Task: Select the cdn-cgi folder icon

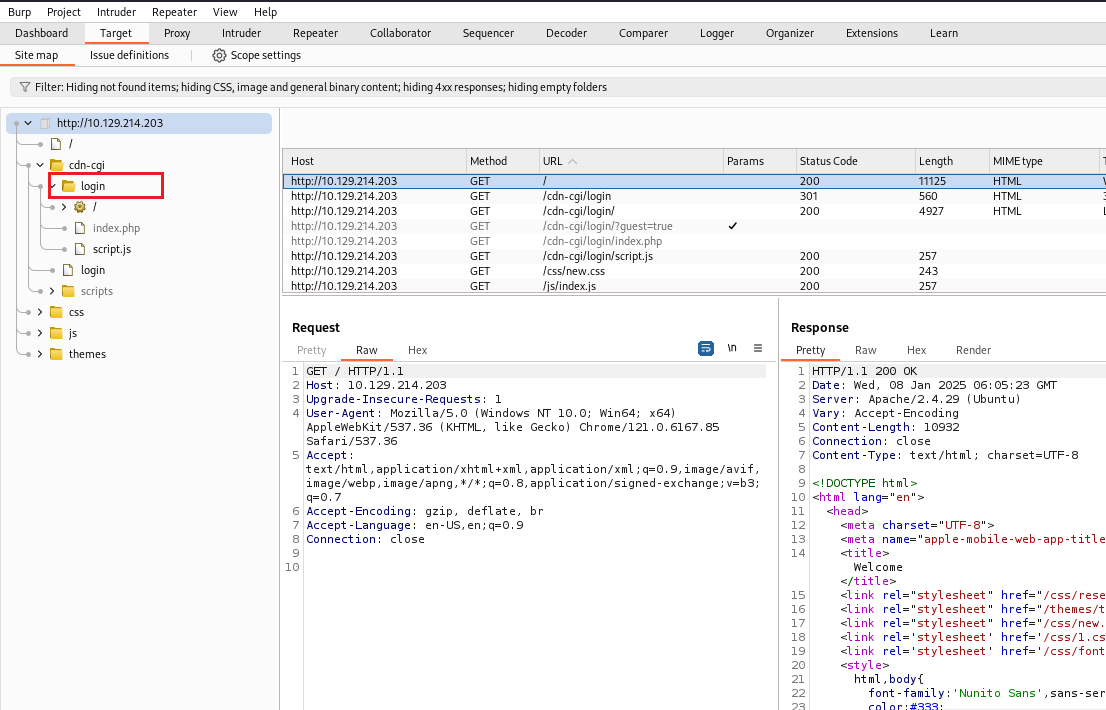Action: (56, 165)
